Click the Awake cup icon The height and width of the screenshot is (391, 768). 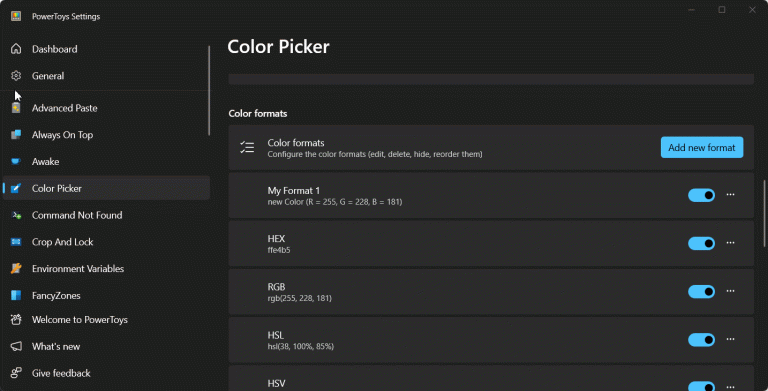click(16, 162)
